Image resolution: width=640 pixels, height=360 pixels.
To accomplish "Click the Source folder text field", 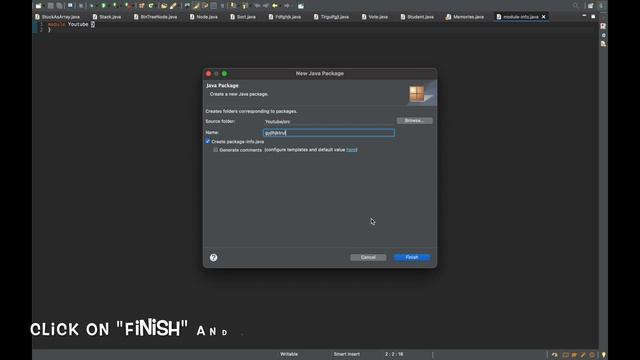I will pyautogui.click(x=329, y=122).
